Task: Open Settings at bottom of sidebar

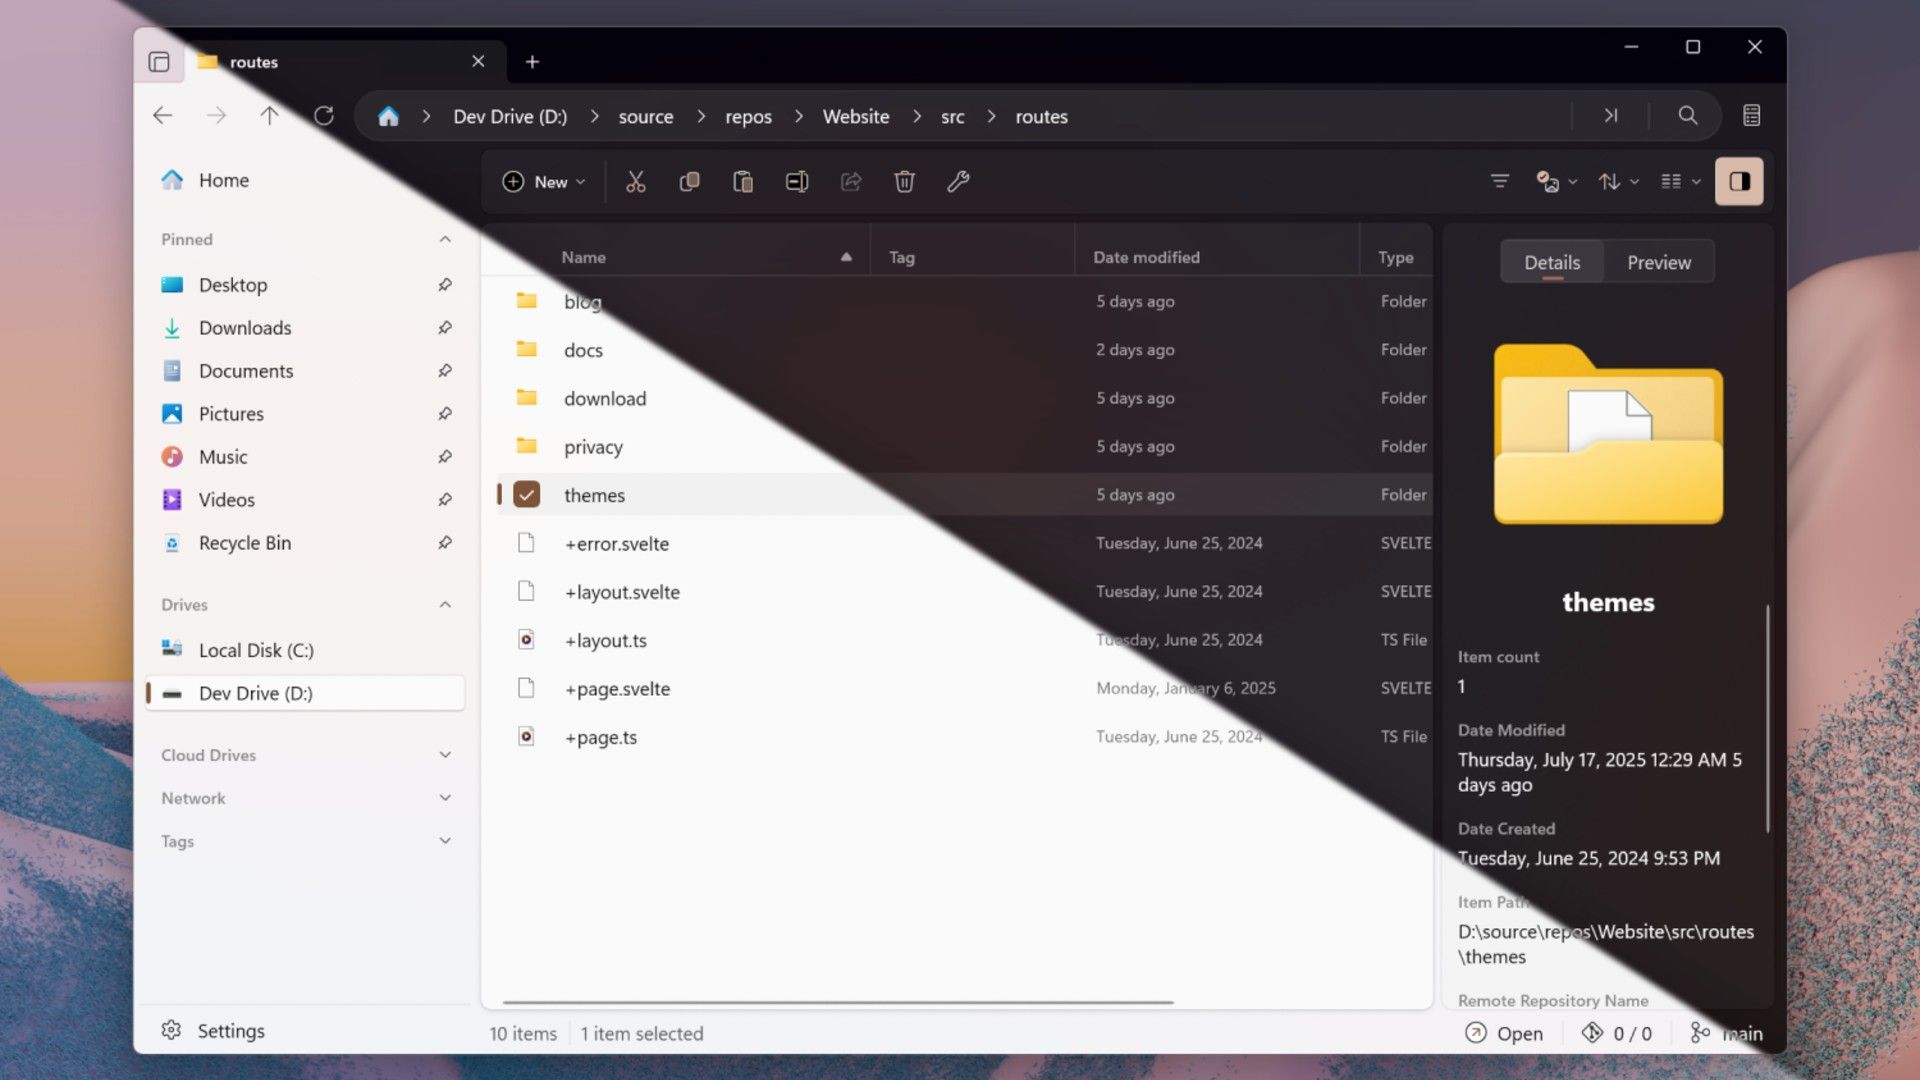Action: pyautogui.click(x=213, y=1031)
